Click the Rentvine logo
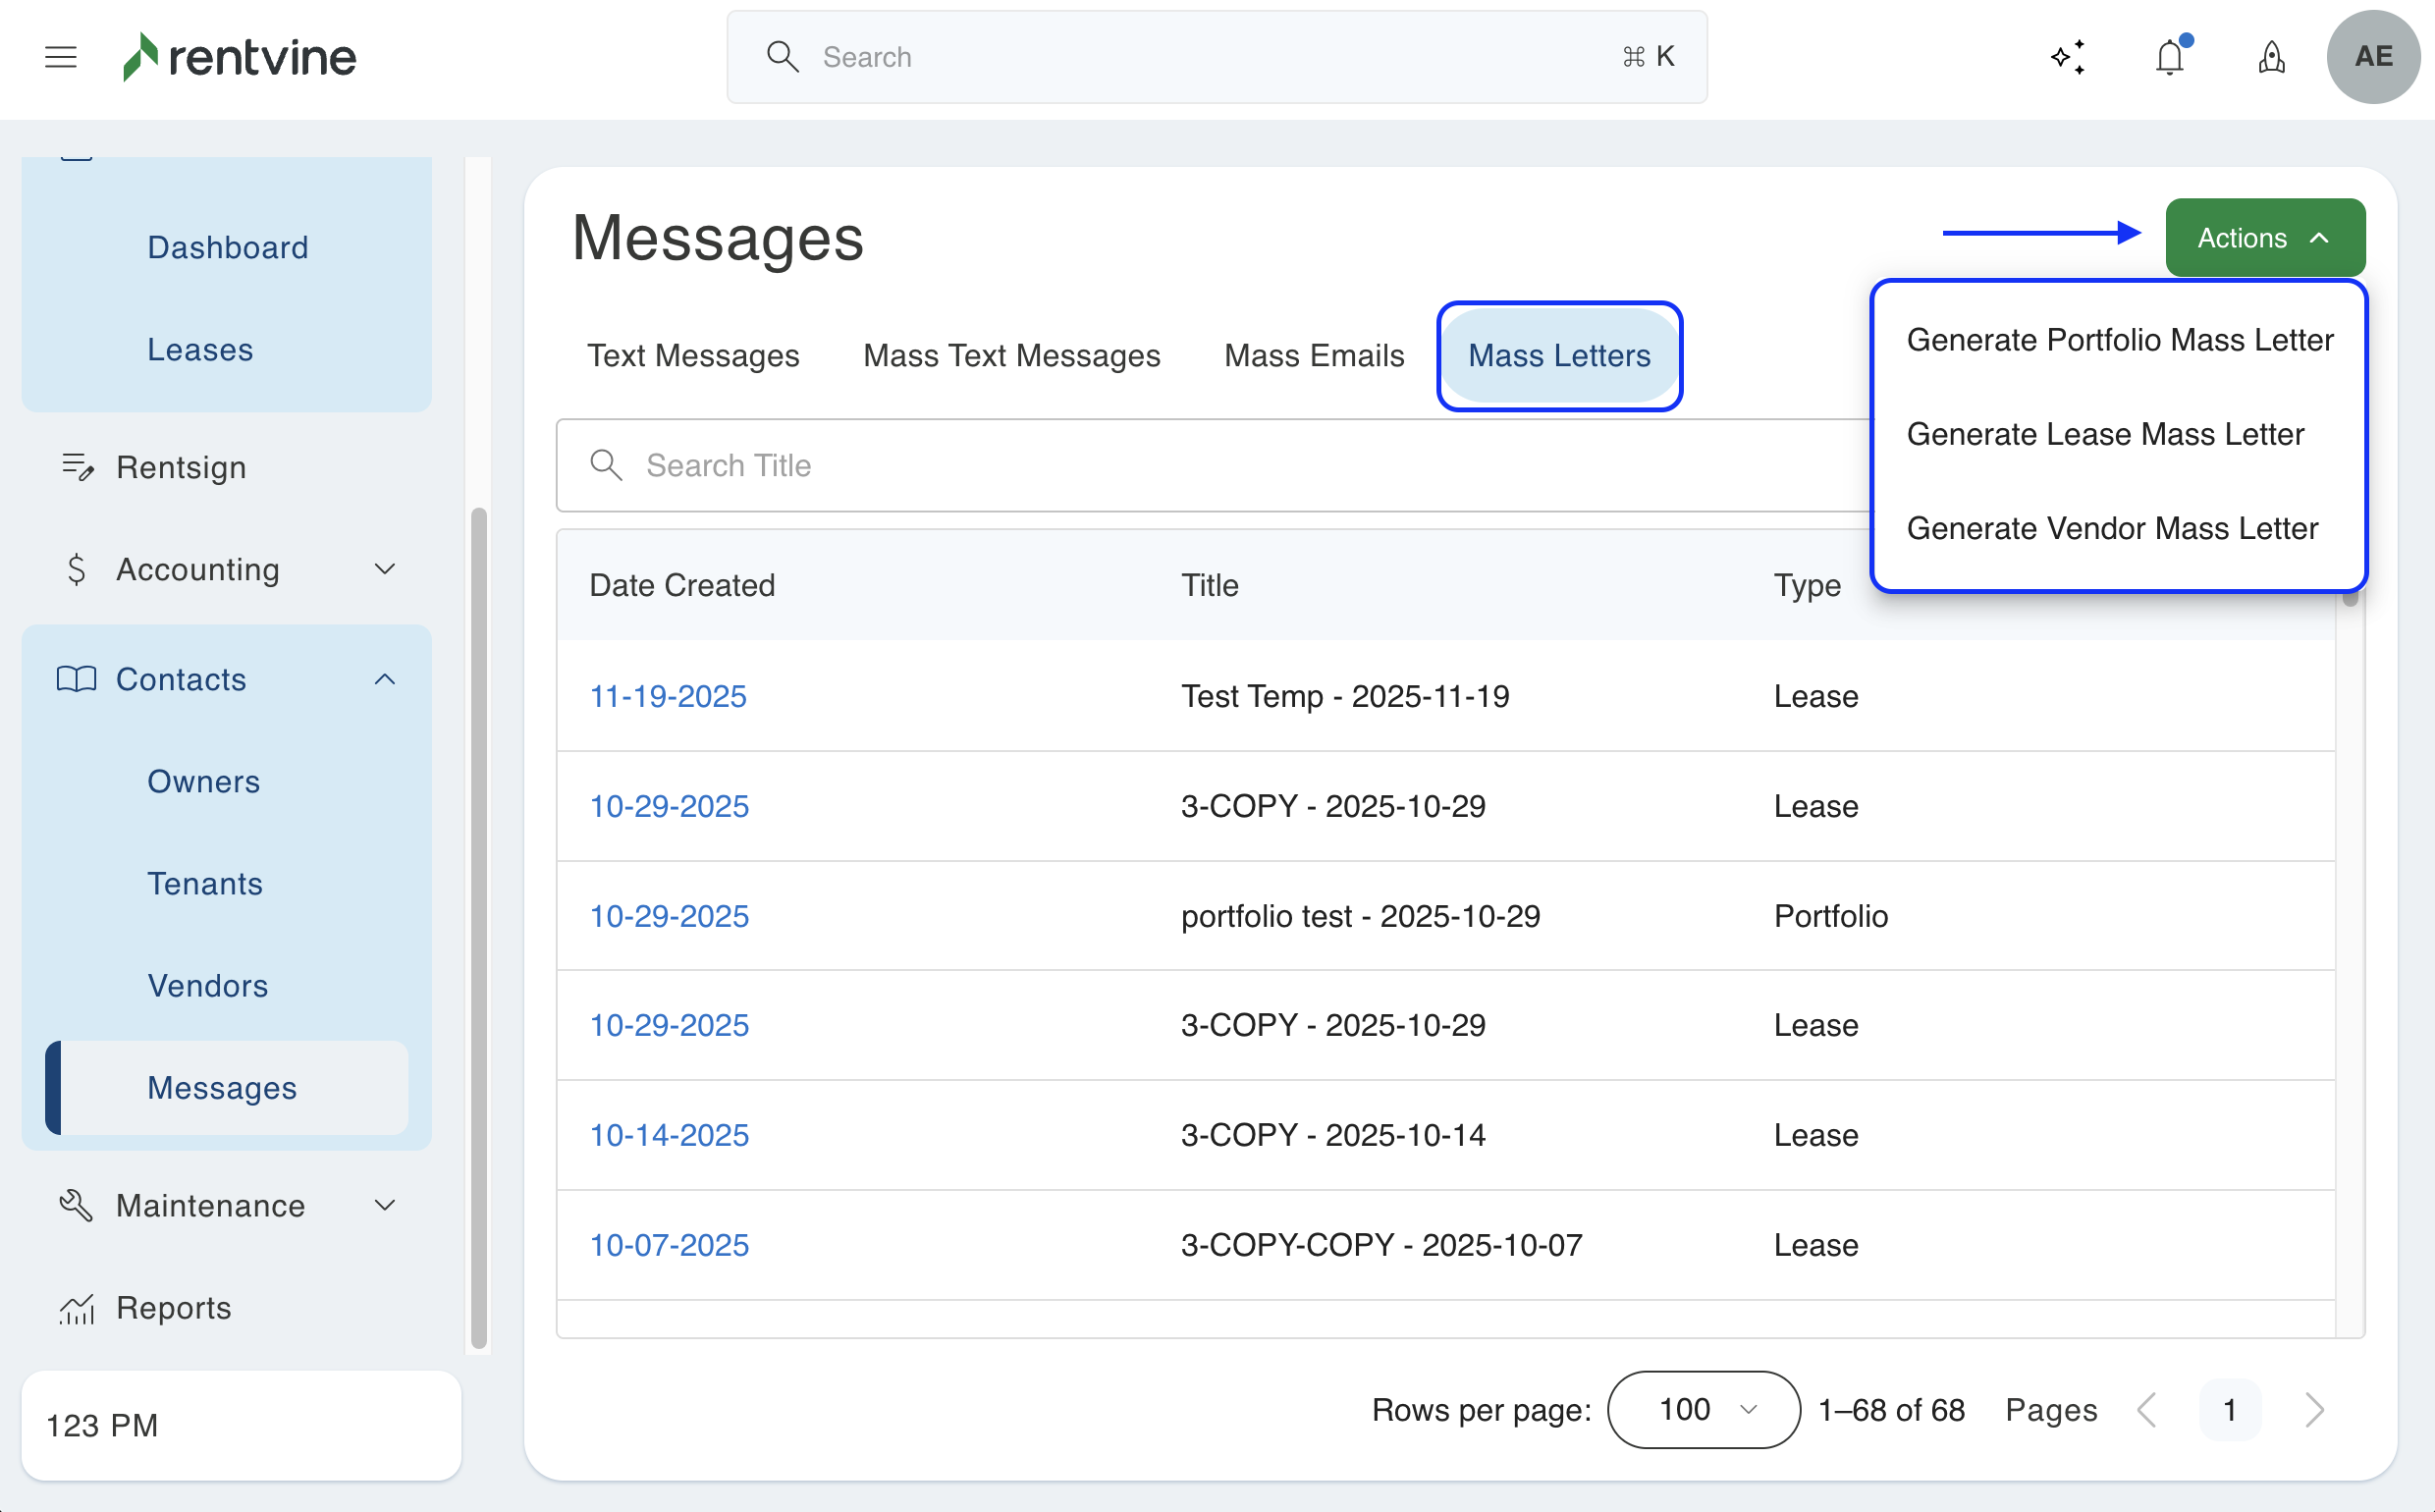The height and width of the screenshot is (1512, 2435). [x=240, y=57]
